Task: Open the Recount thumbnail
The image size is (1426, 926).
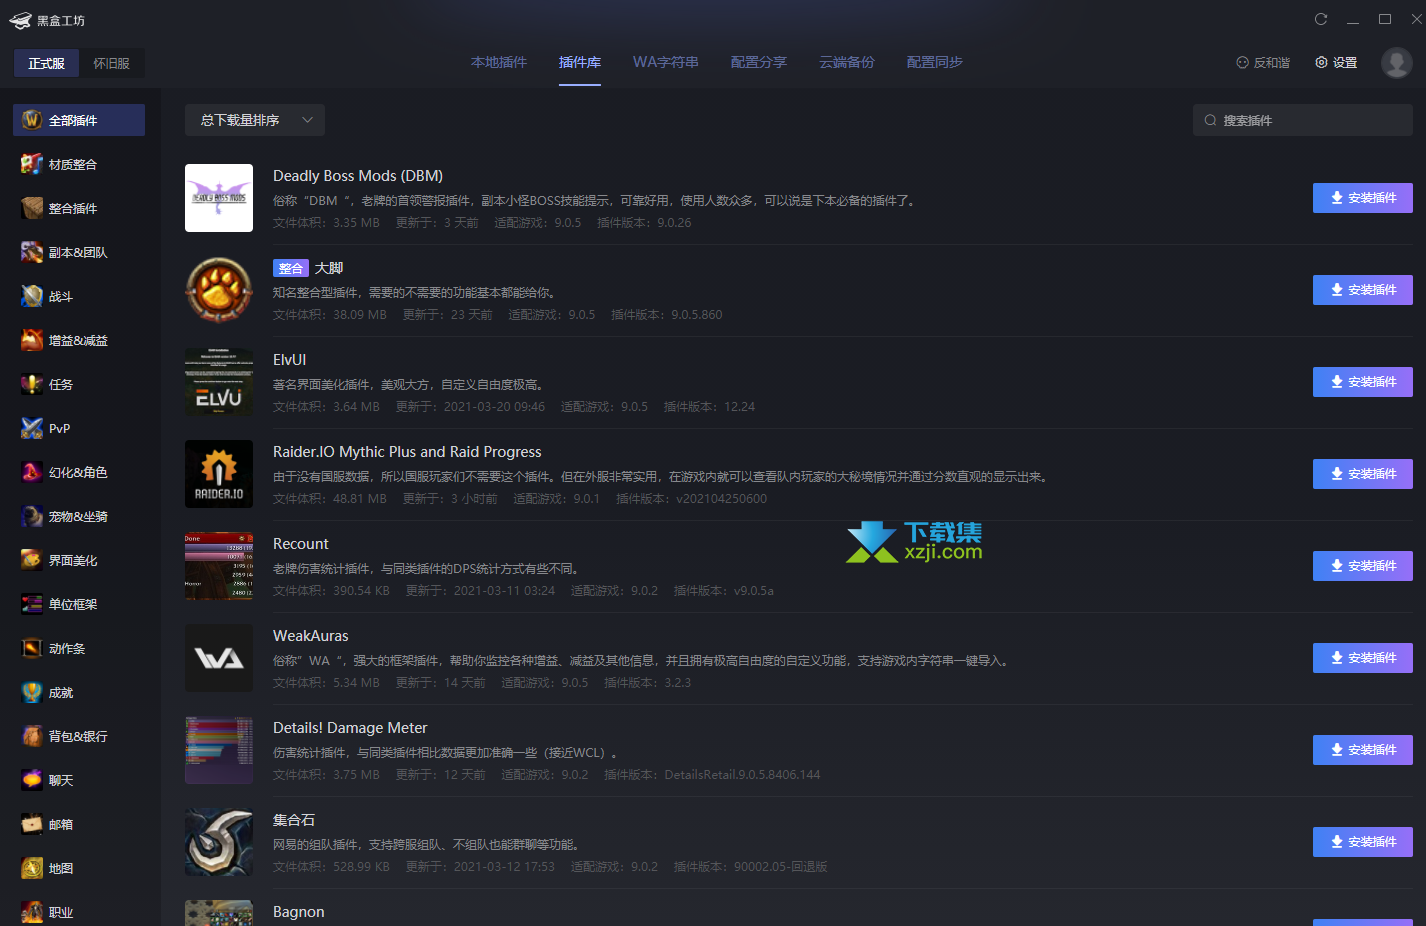Action: tap(219, 566)
